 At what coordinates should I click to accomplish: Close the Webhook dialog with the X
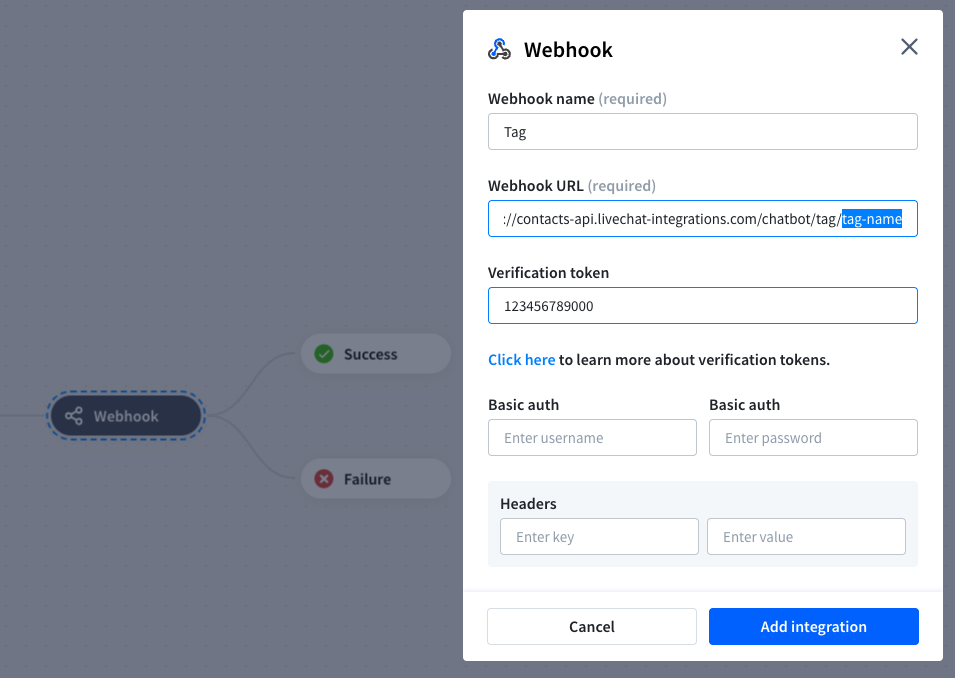909,47
